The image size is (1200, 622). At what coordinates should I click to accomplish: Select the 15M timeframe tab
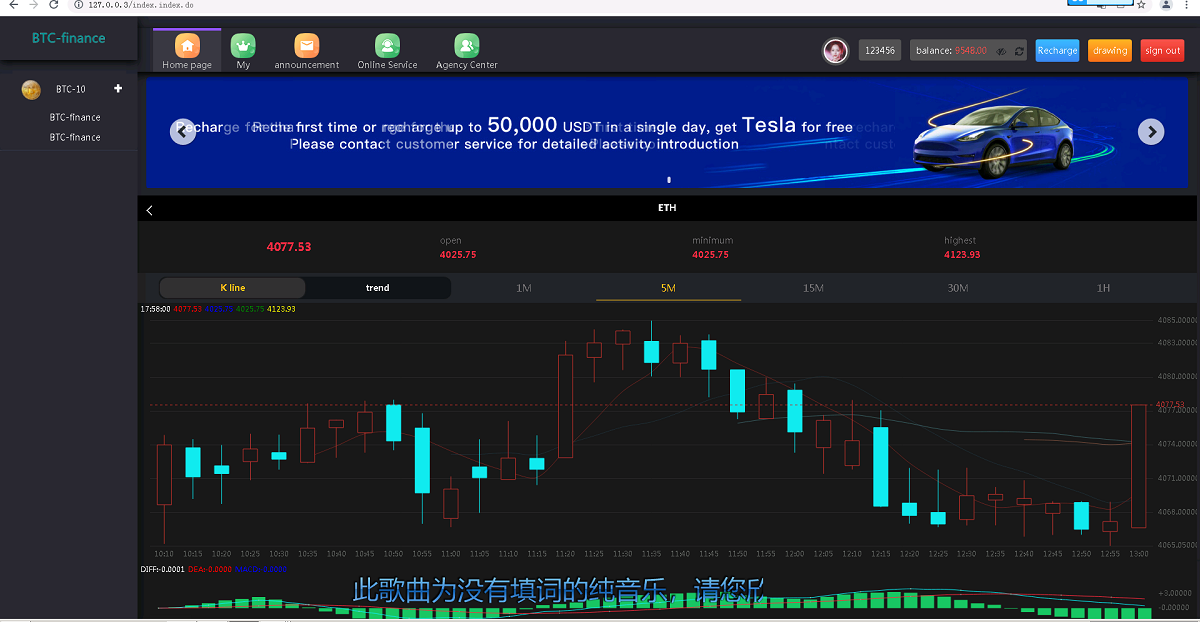click(x=813, y=288)
